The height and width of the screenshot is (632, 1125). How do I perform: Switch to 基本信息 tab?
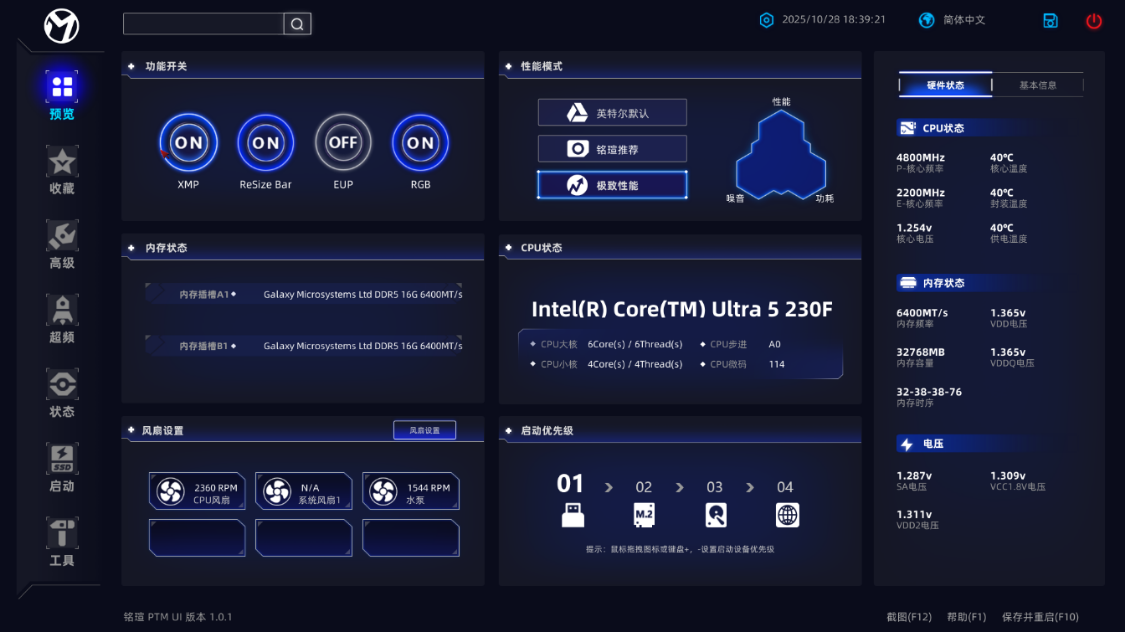[x=1037, y=85]
